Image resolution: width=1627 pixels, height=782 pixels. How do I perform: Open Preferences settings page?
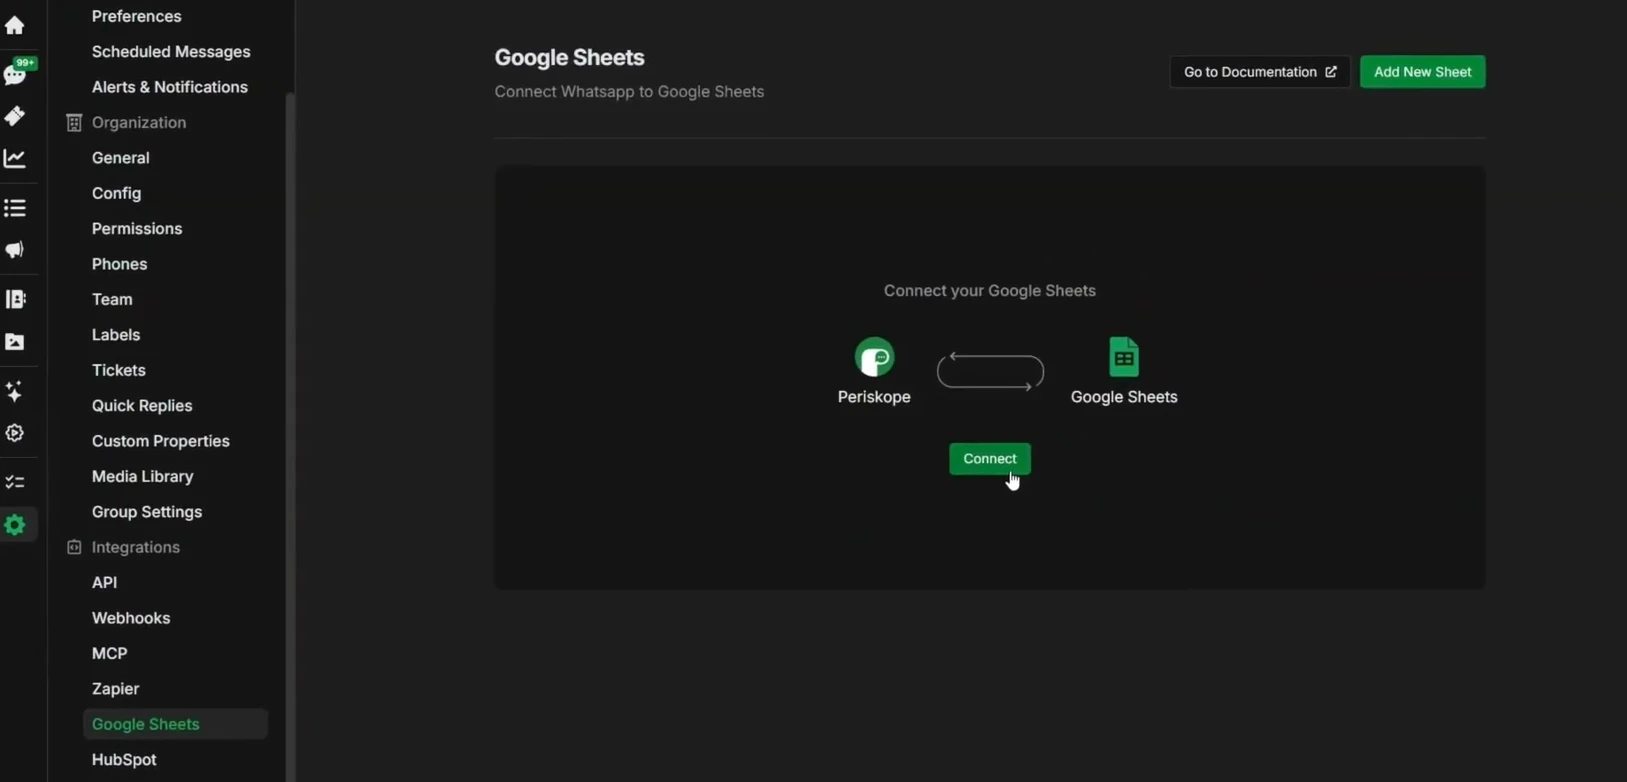tap(136, 16)
